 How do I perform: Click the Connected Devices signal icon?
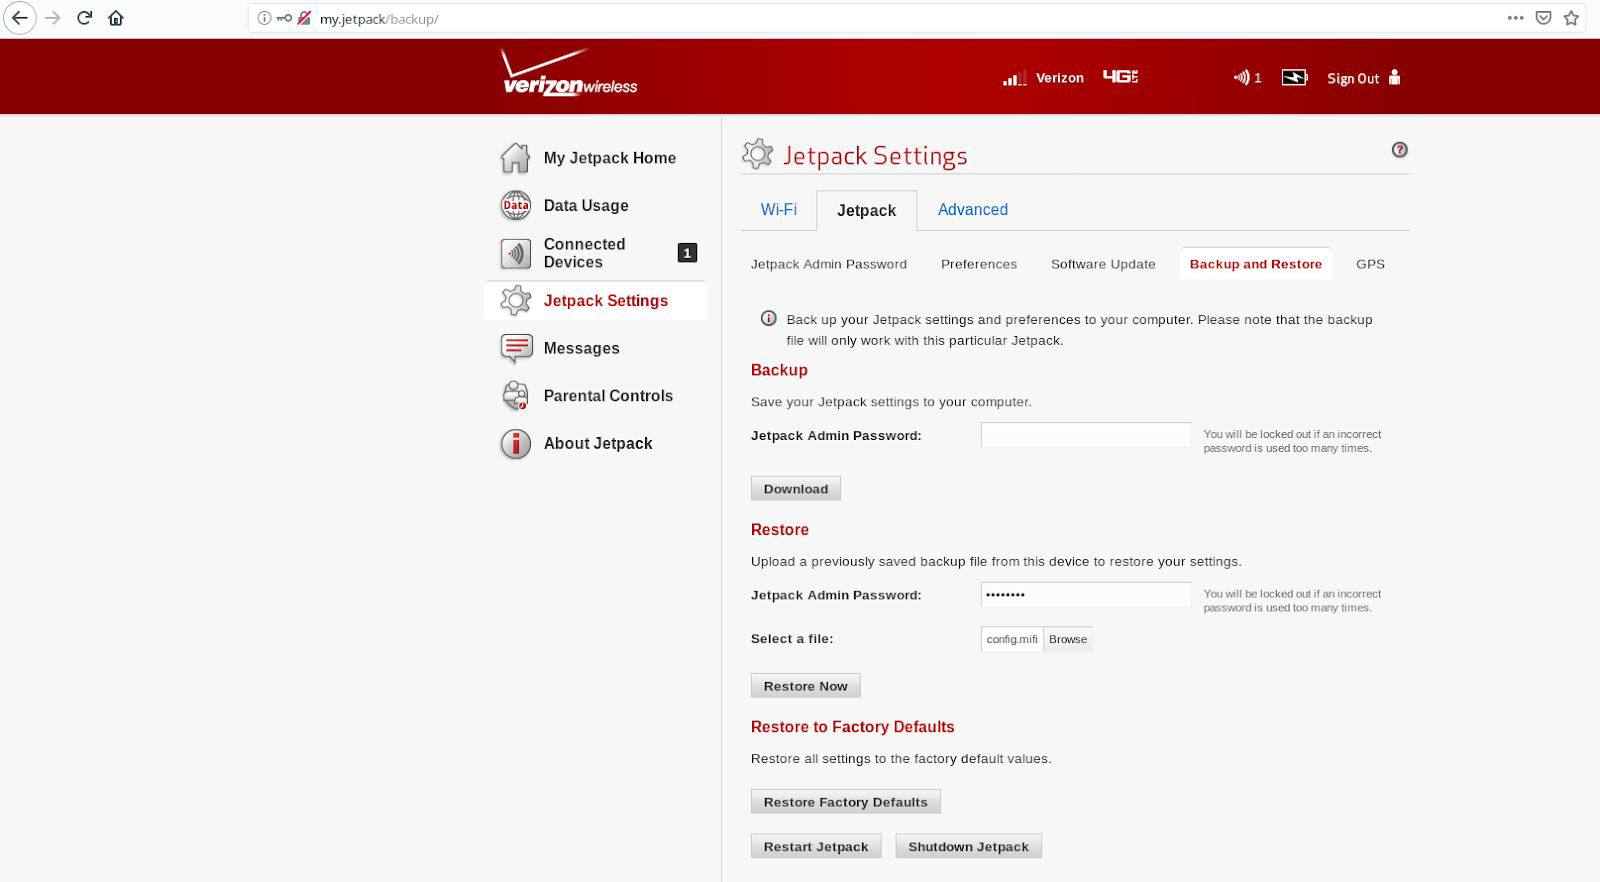[x=515, y=253]
